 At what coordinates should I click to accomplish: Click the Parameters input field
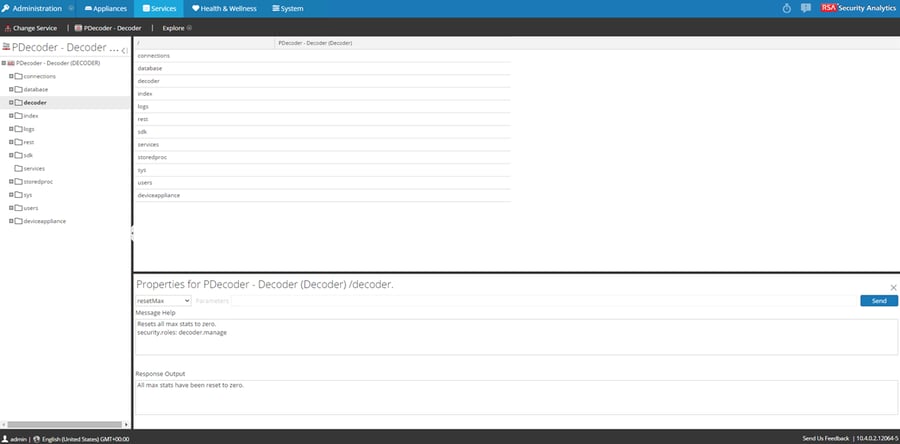click(x=544, y=301)
